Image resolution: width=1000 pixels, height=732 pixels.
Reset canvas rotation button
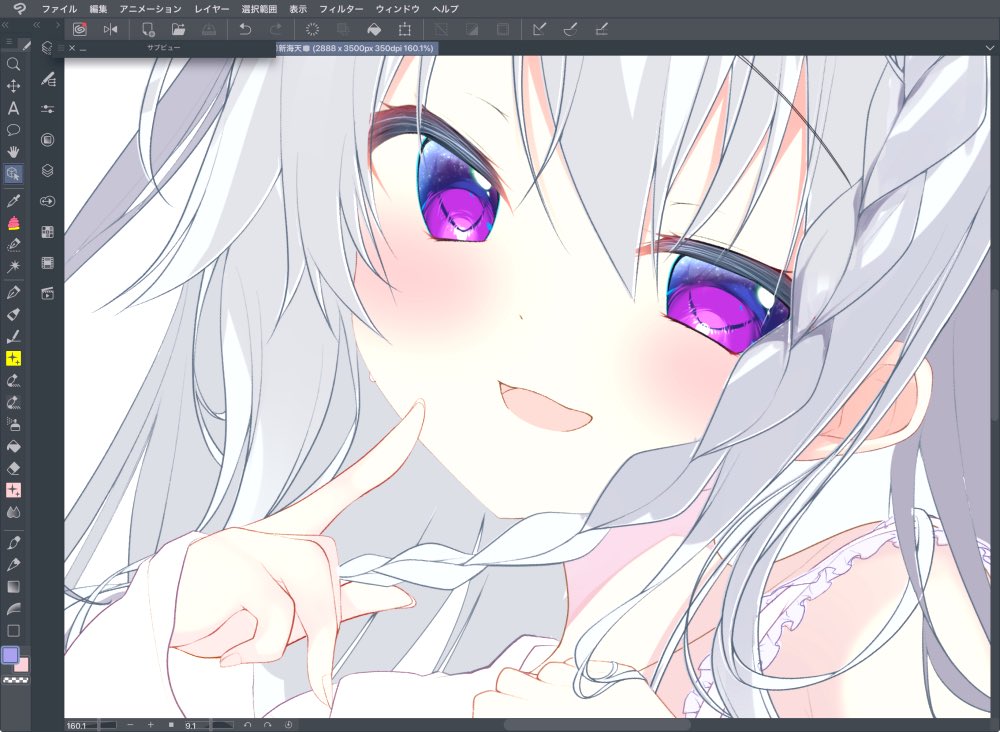click(288, 725)
